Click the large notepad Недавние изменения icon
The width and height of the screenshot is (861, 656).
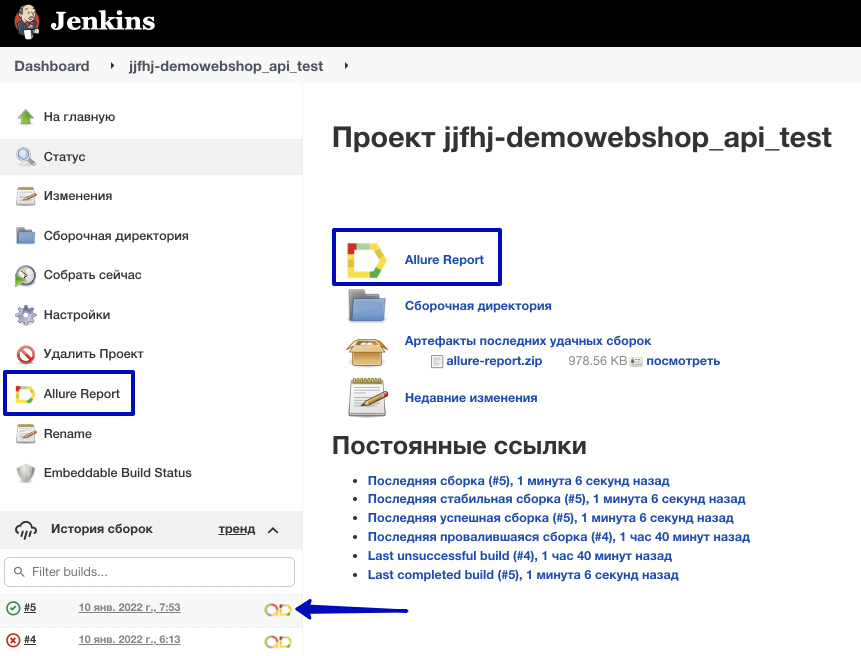368,397
